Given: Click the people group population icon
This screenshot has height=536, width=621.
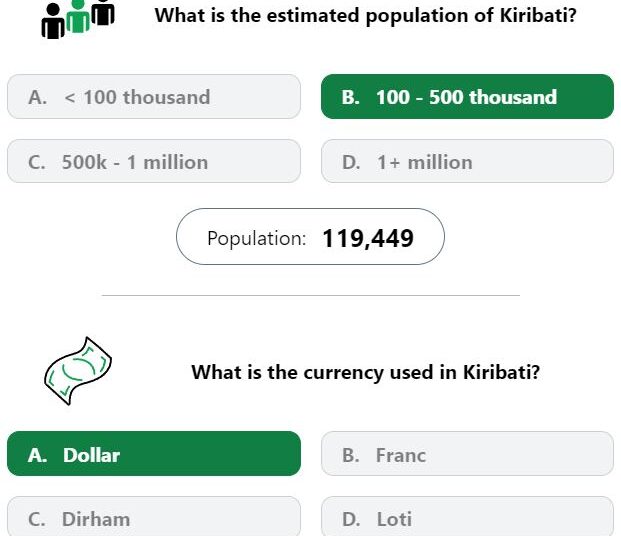Looking at the screenshot, I should (78, 19).
